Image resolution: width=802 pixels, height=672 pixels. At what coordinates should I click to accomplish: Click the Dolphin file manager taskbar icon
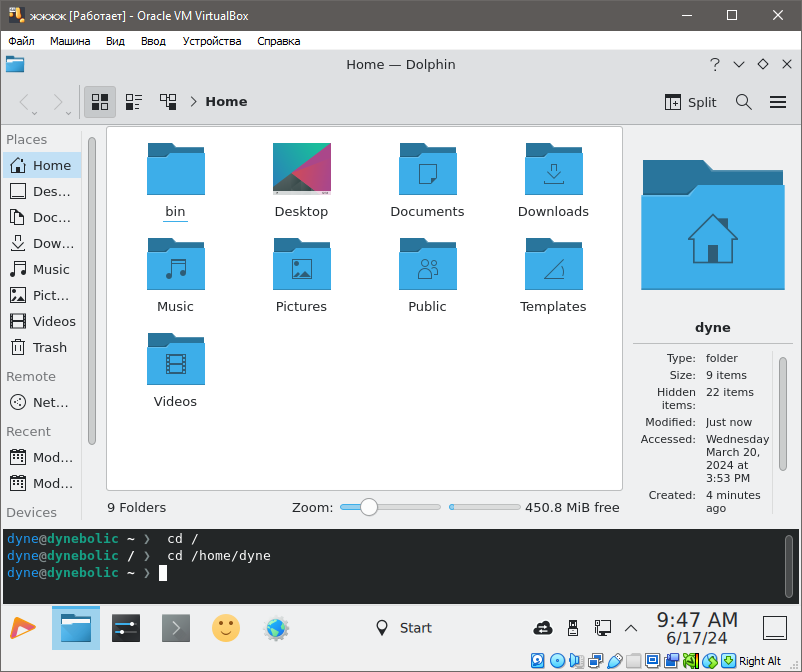[x=76, y=628]
